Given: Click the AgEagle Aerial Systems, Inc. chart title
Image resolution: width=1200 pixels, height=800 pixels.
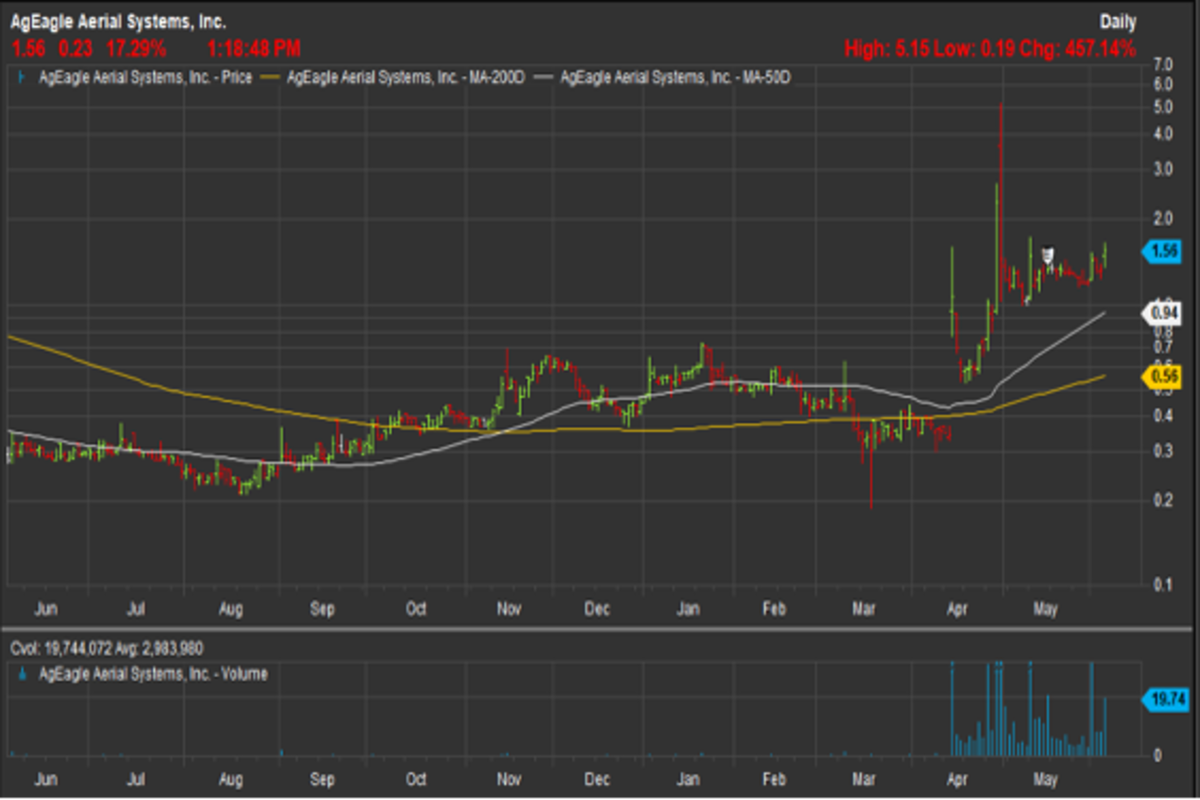Looking at the screenshot, I should [118, 21].
